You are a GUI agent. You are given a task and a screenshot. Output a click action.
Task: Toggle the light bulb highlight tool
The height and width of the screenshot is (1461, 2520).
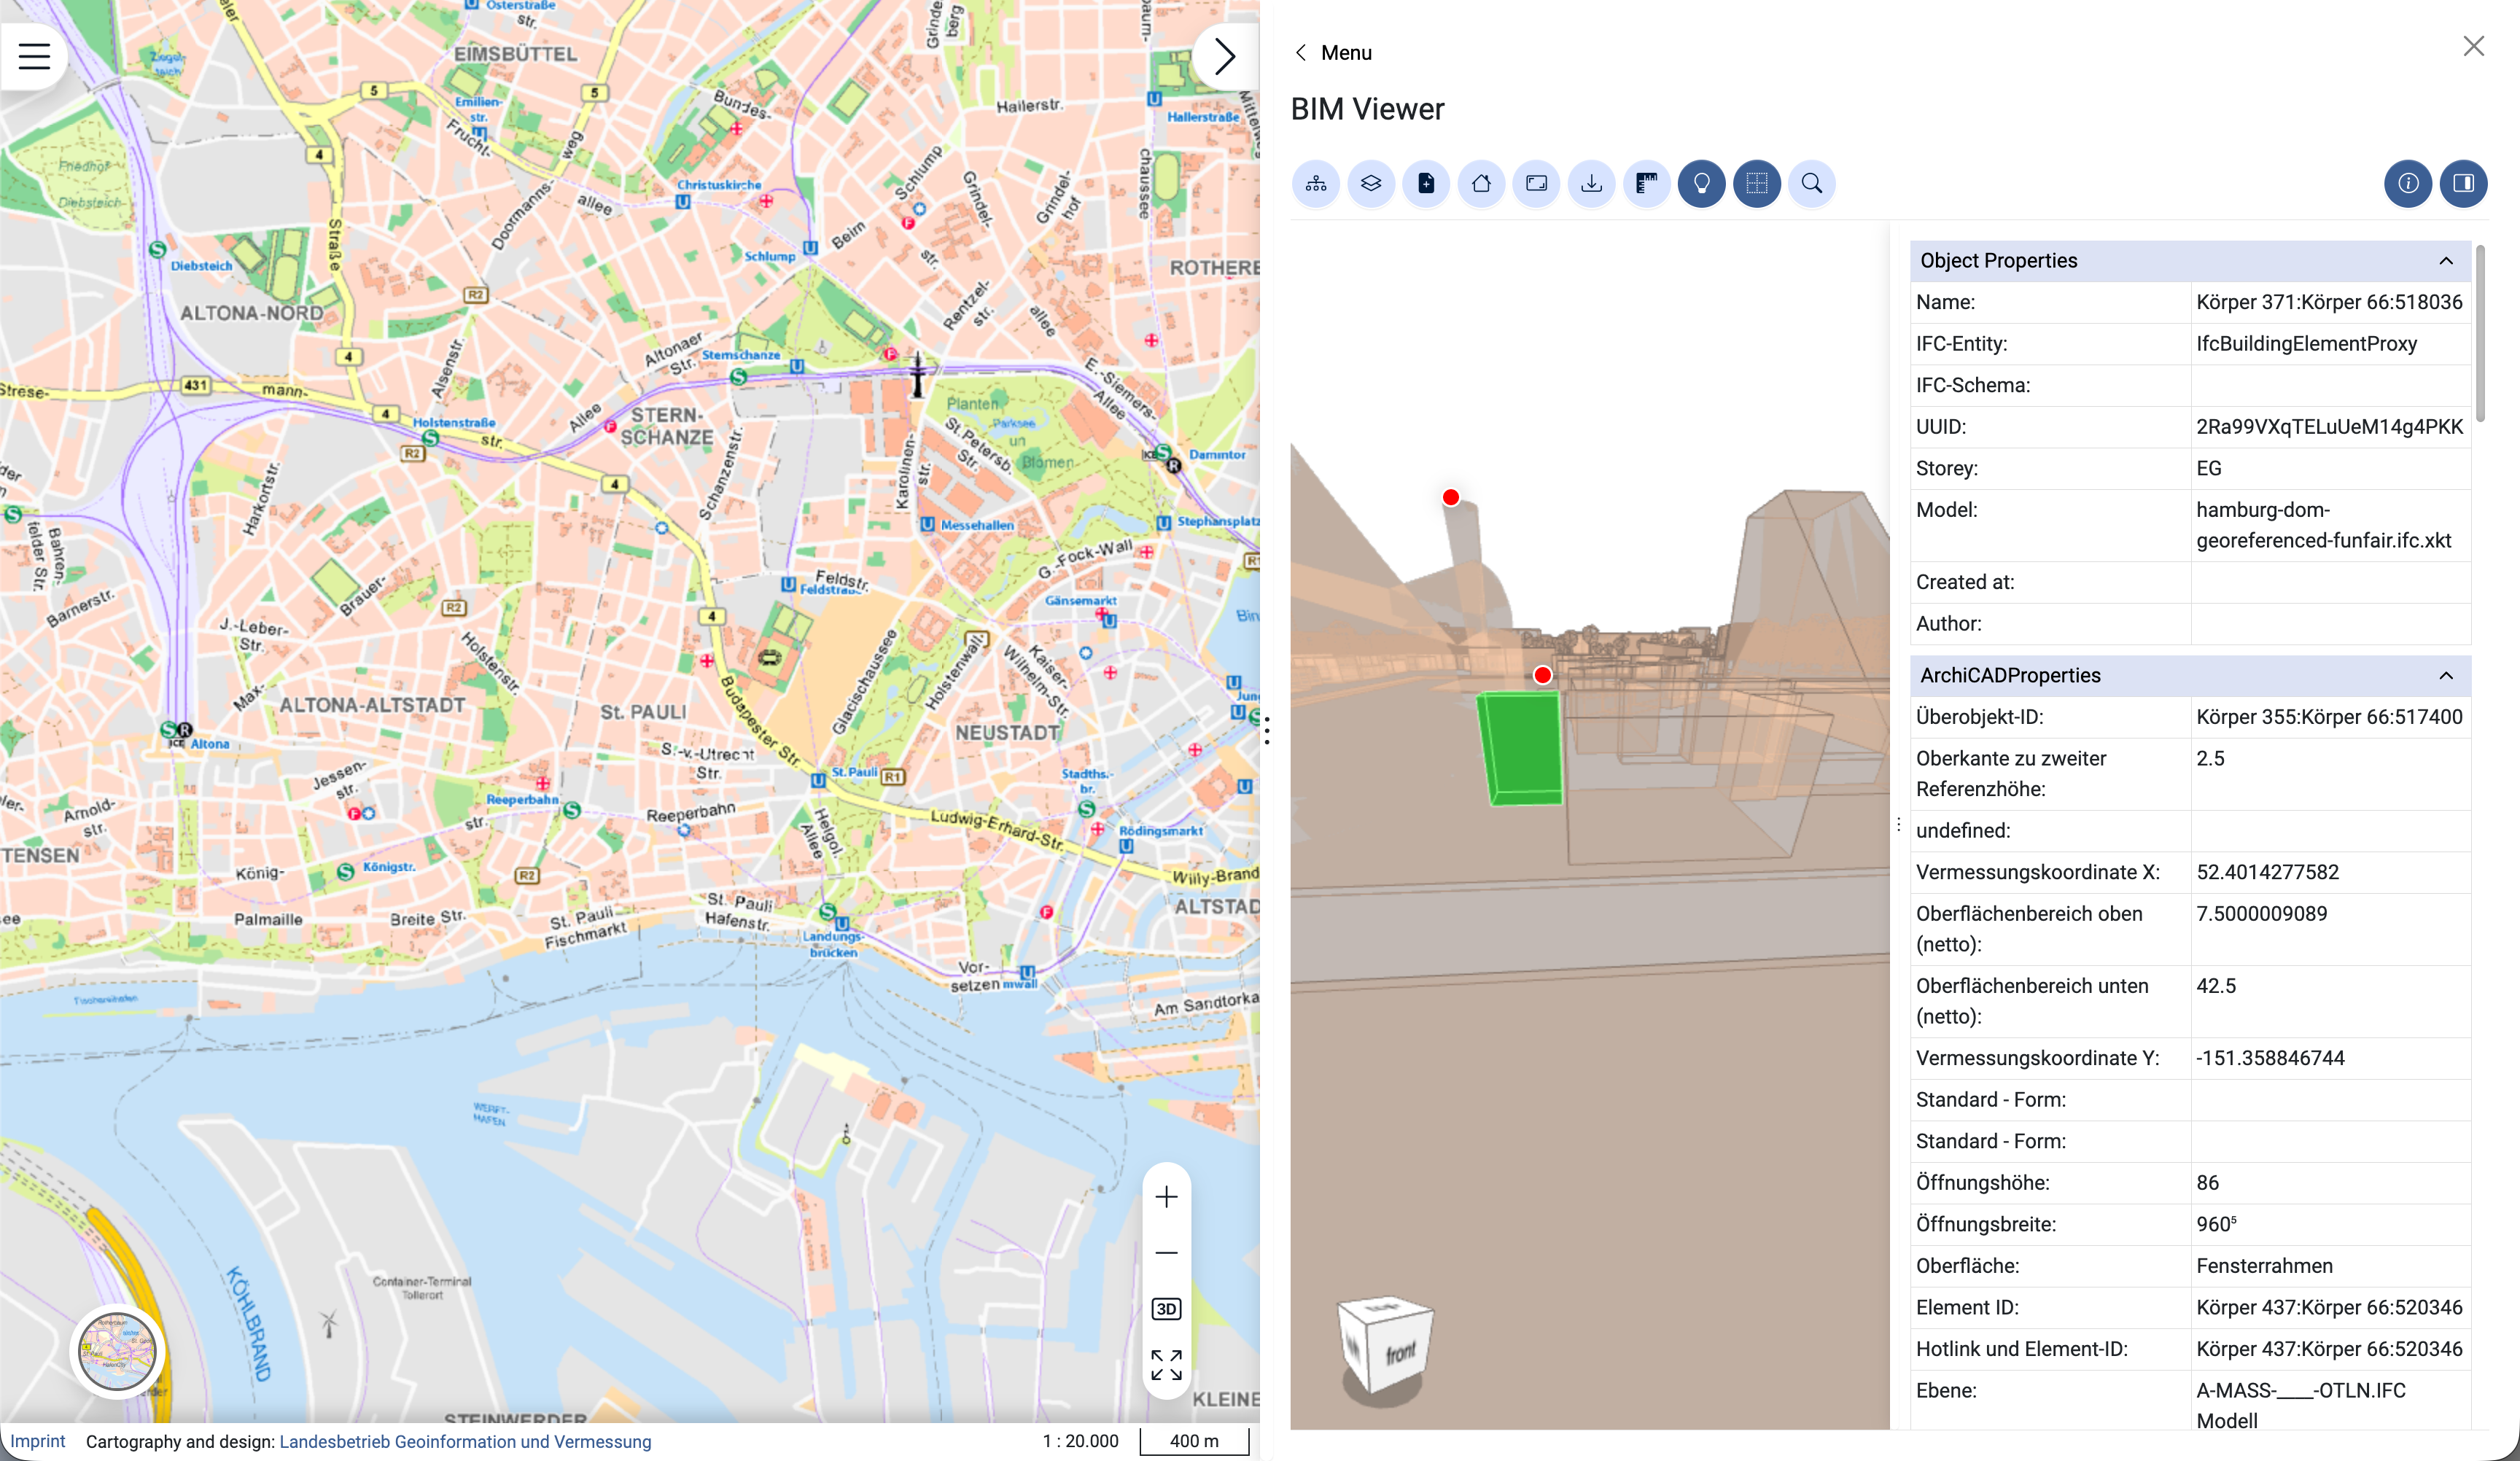pyautogui.click(x=1702, y=184)
